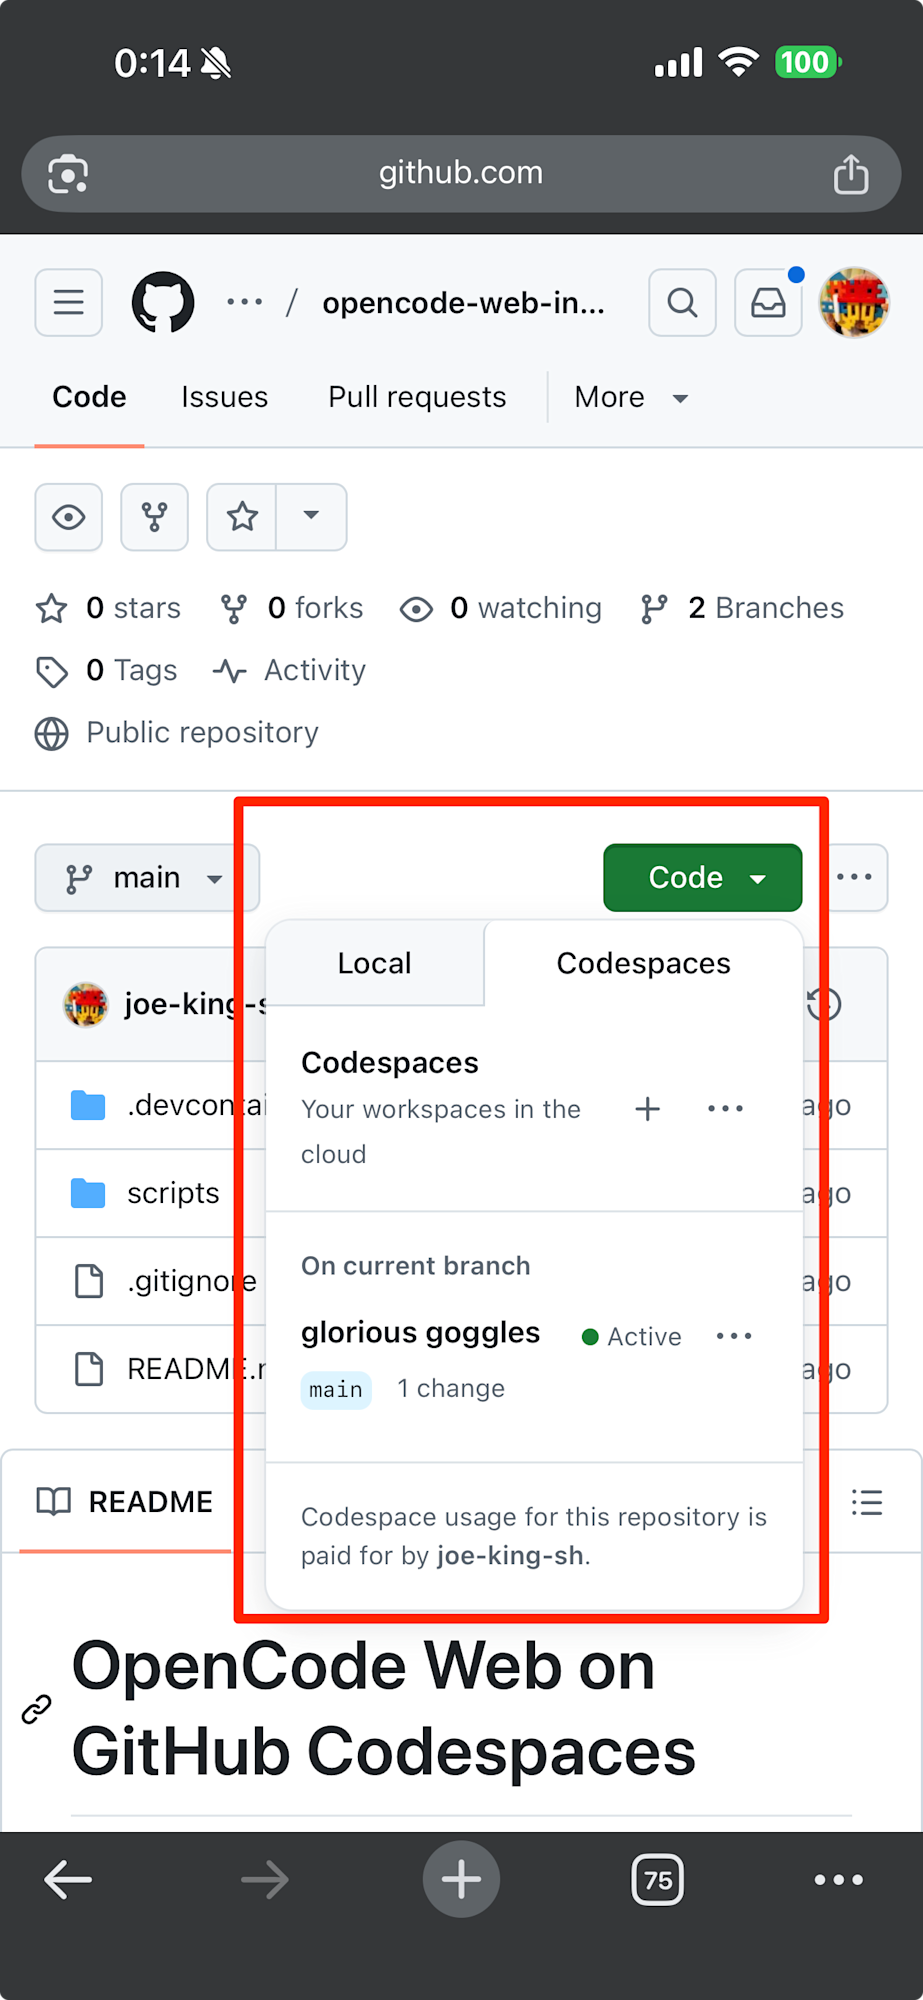Open the 0 Tags link
The height and width of the screenshot is (2000, 923).
(x=106, y=670)
